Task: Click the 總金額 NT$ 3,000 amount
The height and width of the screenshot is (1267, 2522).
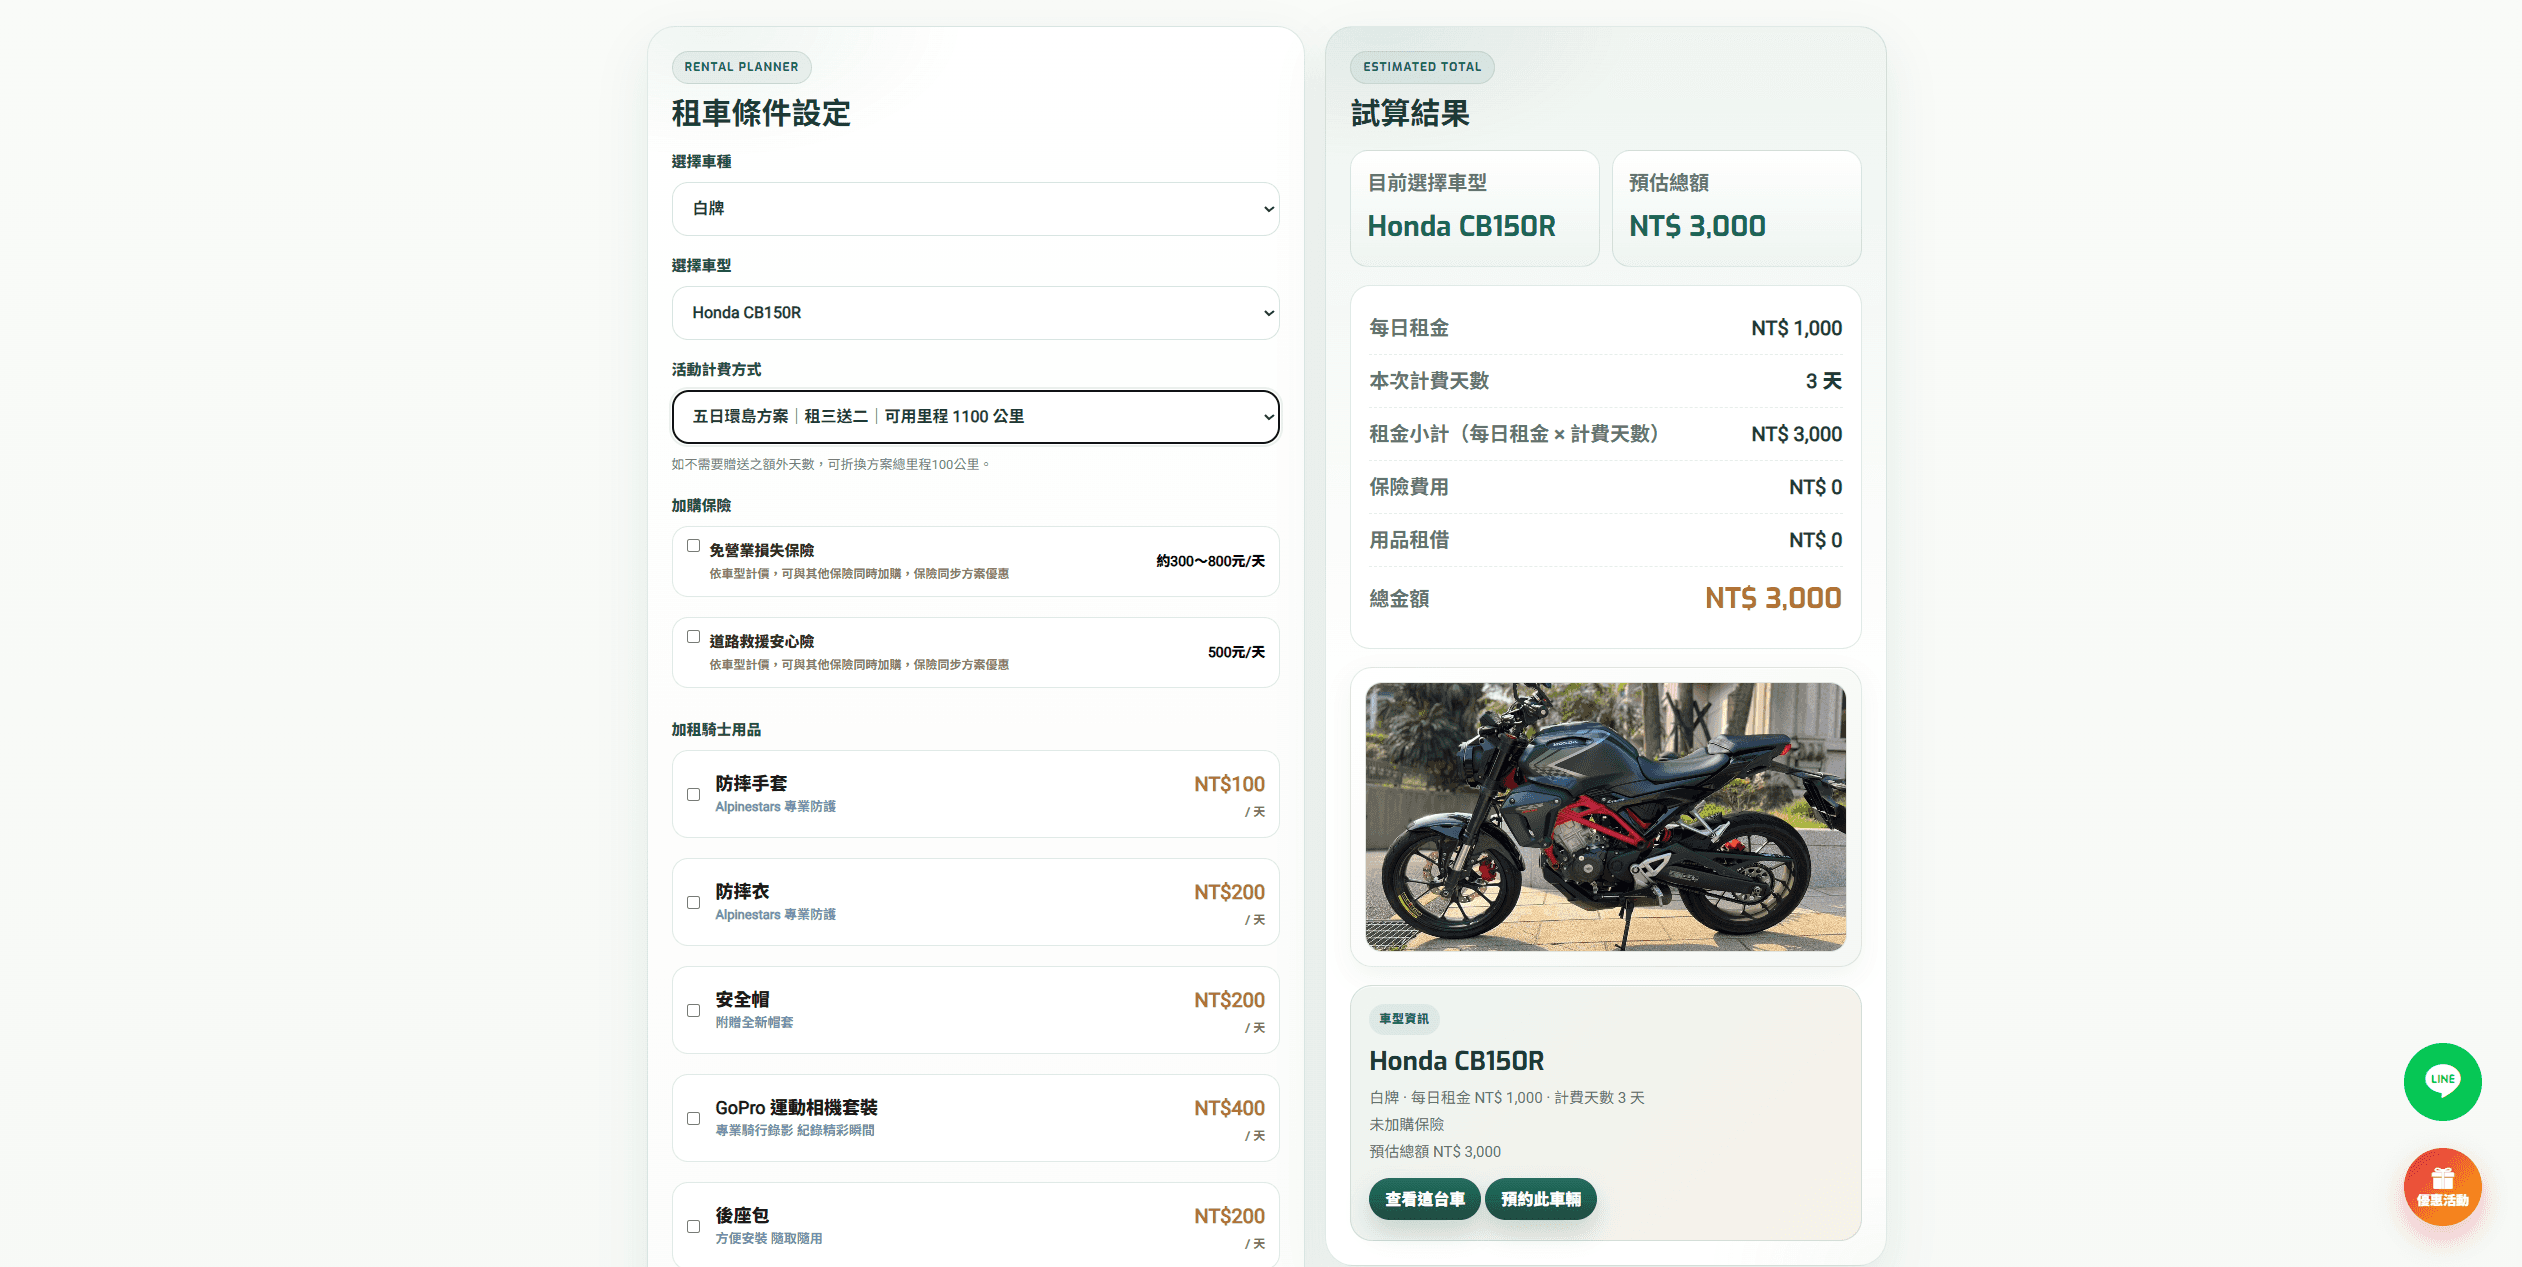Action: point(1773,598)
